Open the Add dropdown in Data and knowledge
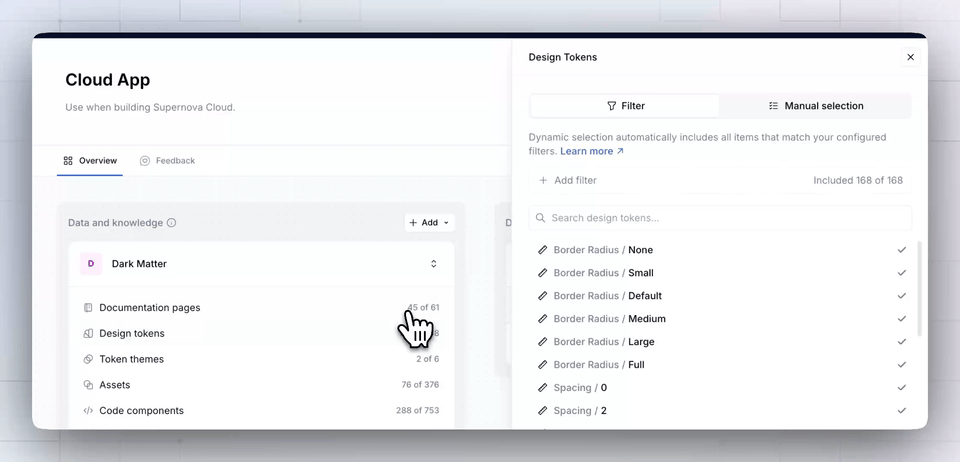Screen dimensions: 960x462 pyautogui.click(x=429, y=223)
